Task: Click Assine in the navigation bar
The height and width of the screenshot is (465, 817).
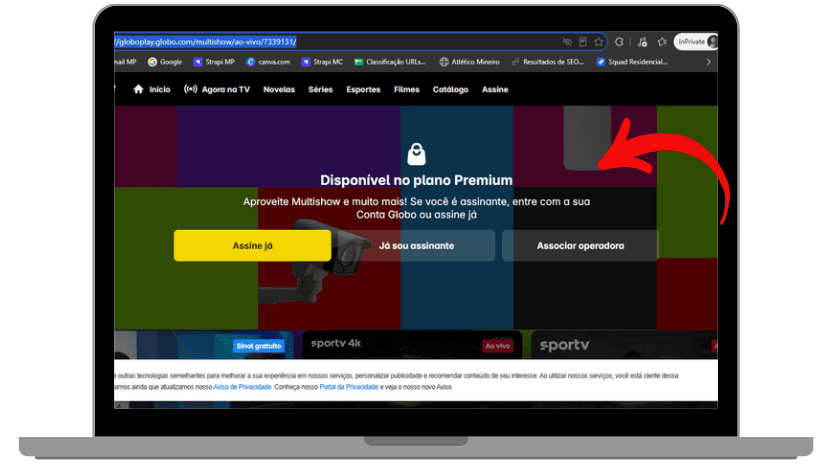Action: [x=495, y=90]
